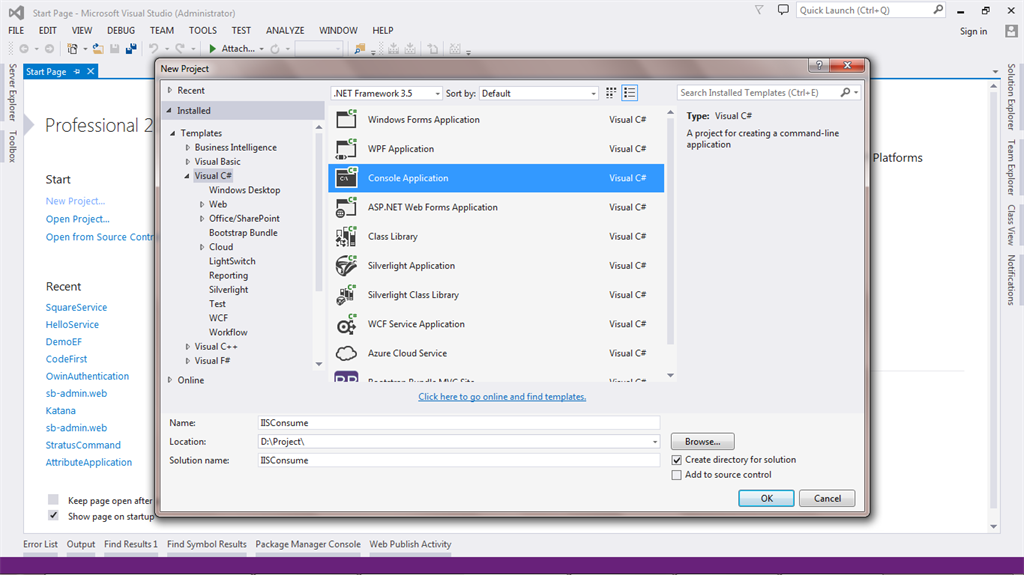Click the Undo toolbar icon
1024x575 pixels.
[x=153, y=48]
